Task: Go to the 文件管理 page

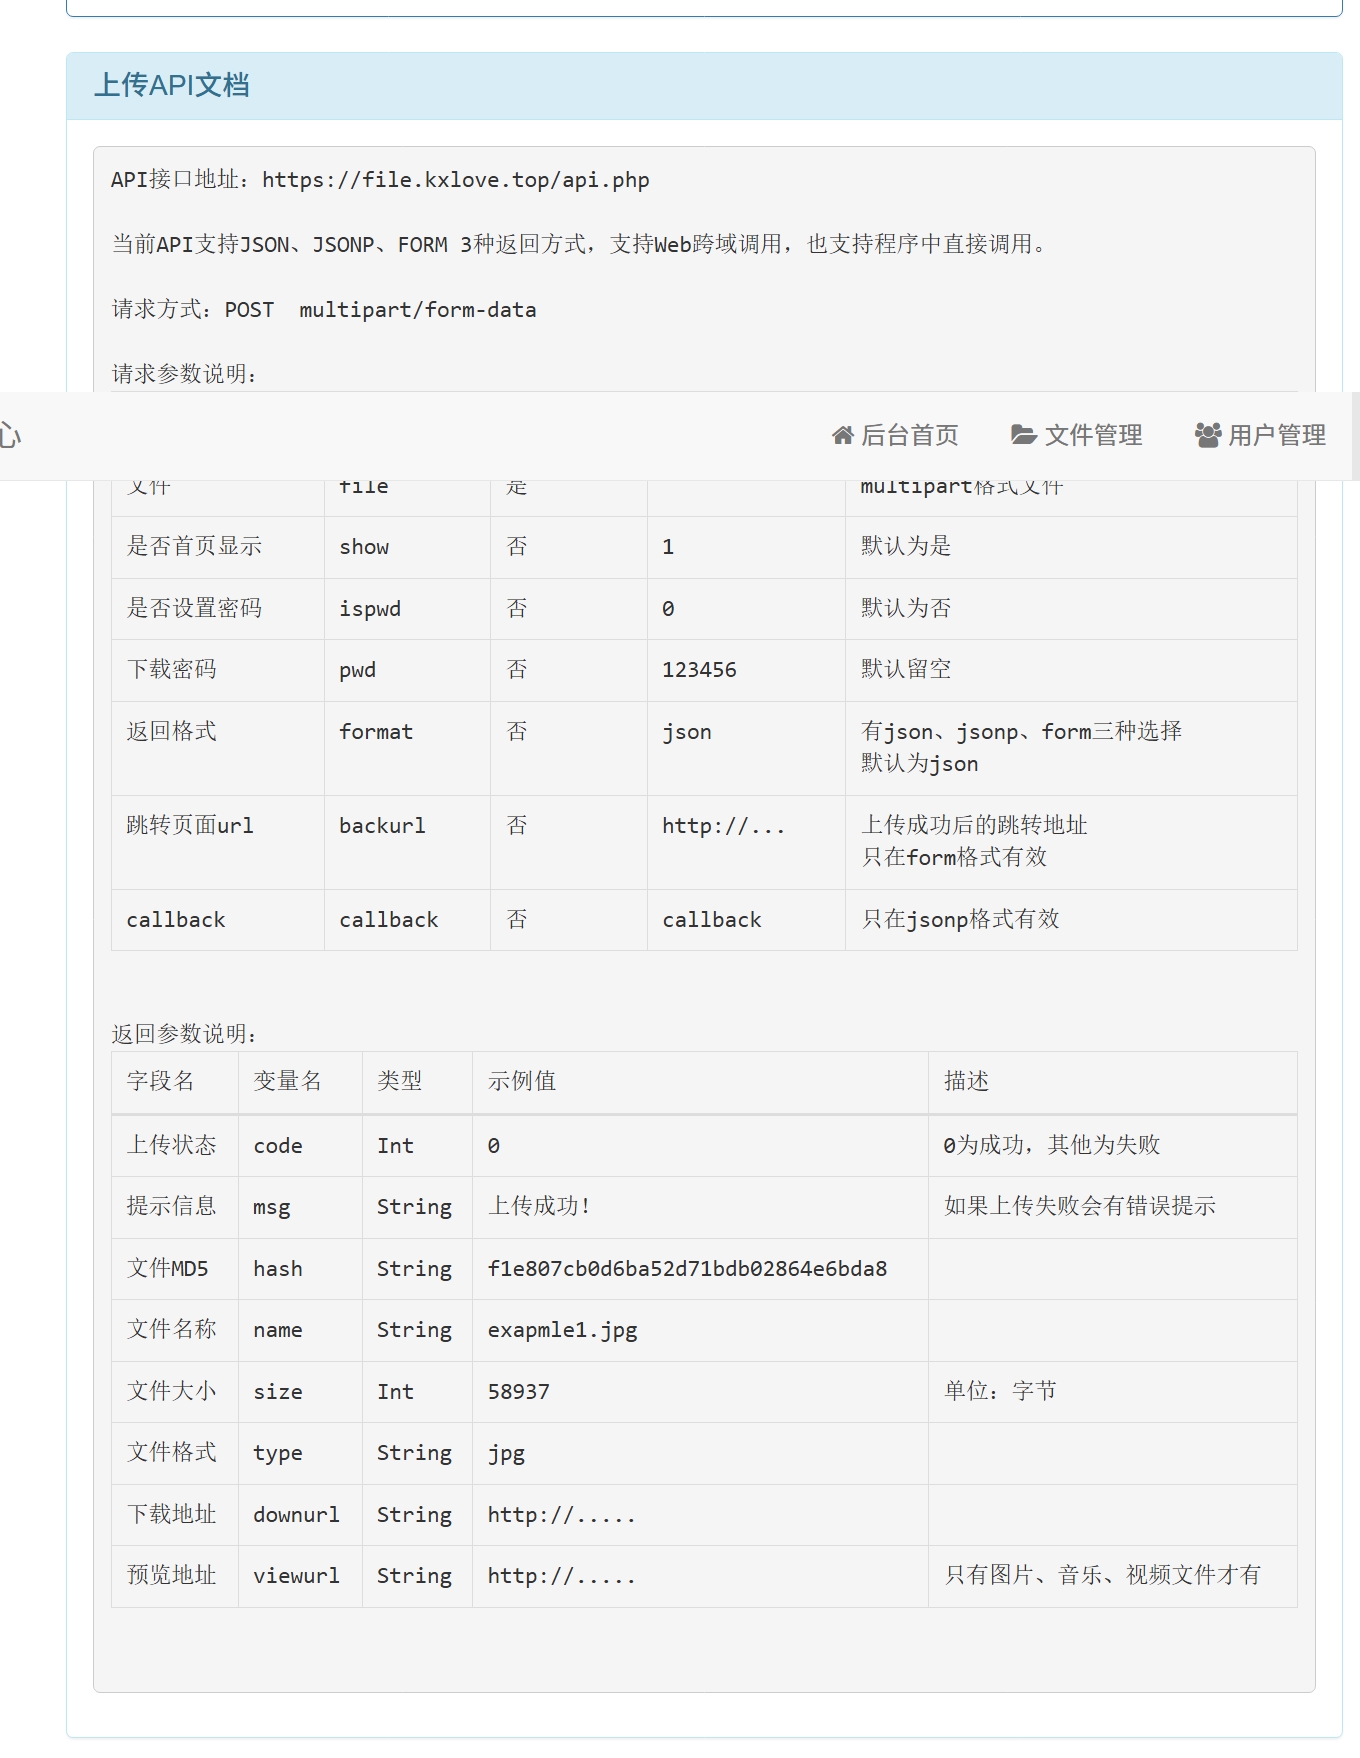Action: [1092, 436]
